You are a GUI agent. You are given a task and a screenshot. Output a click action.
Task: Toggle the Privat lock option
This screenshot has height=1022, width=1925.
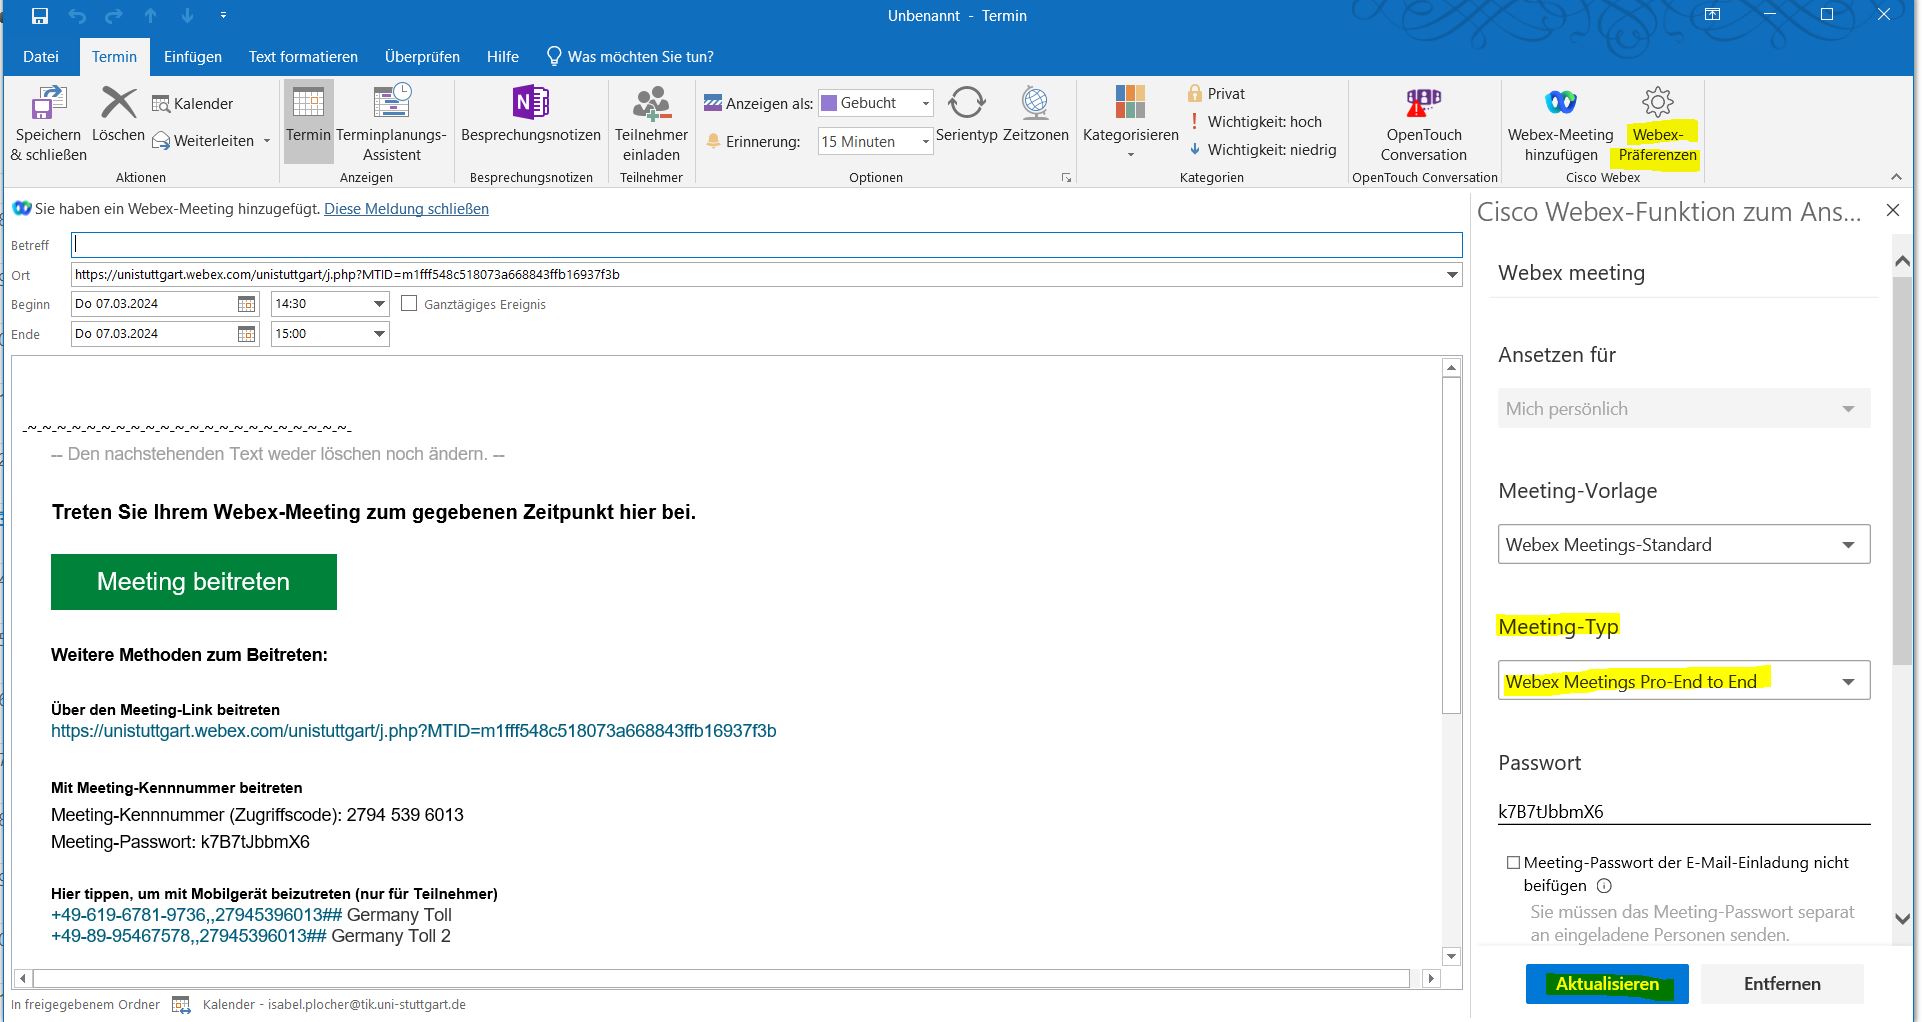click(1216, 94)
